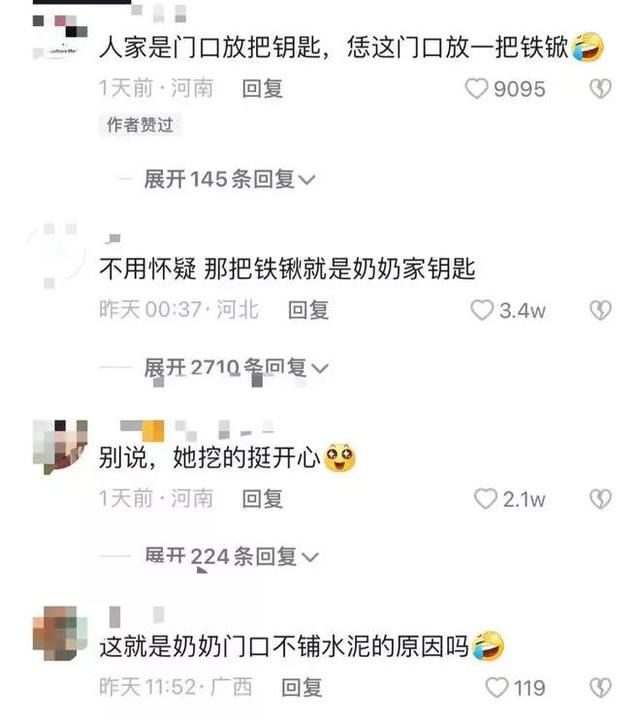Dislike the 河南 comment about 铁锨
Viewport: 640px width, 720px height.
click(600, 89)
